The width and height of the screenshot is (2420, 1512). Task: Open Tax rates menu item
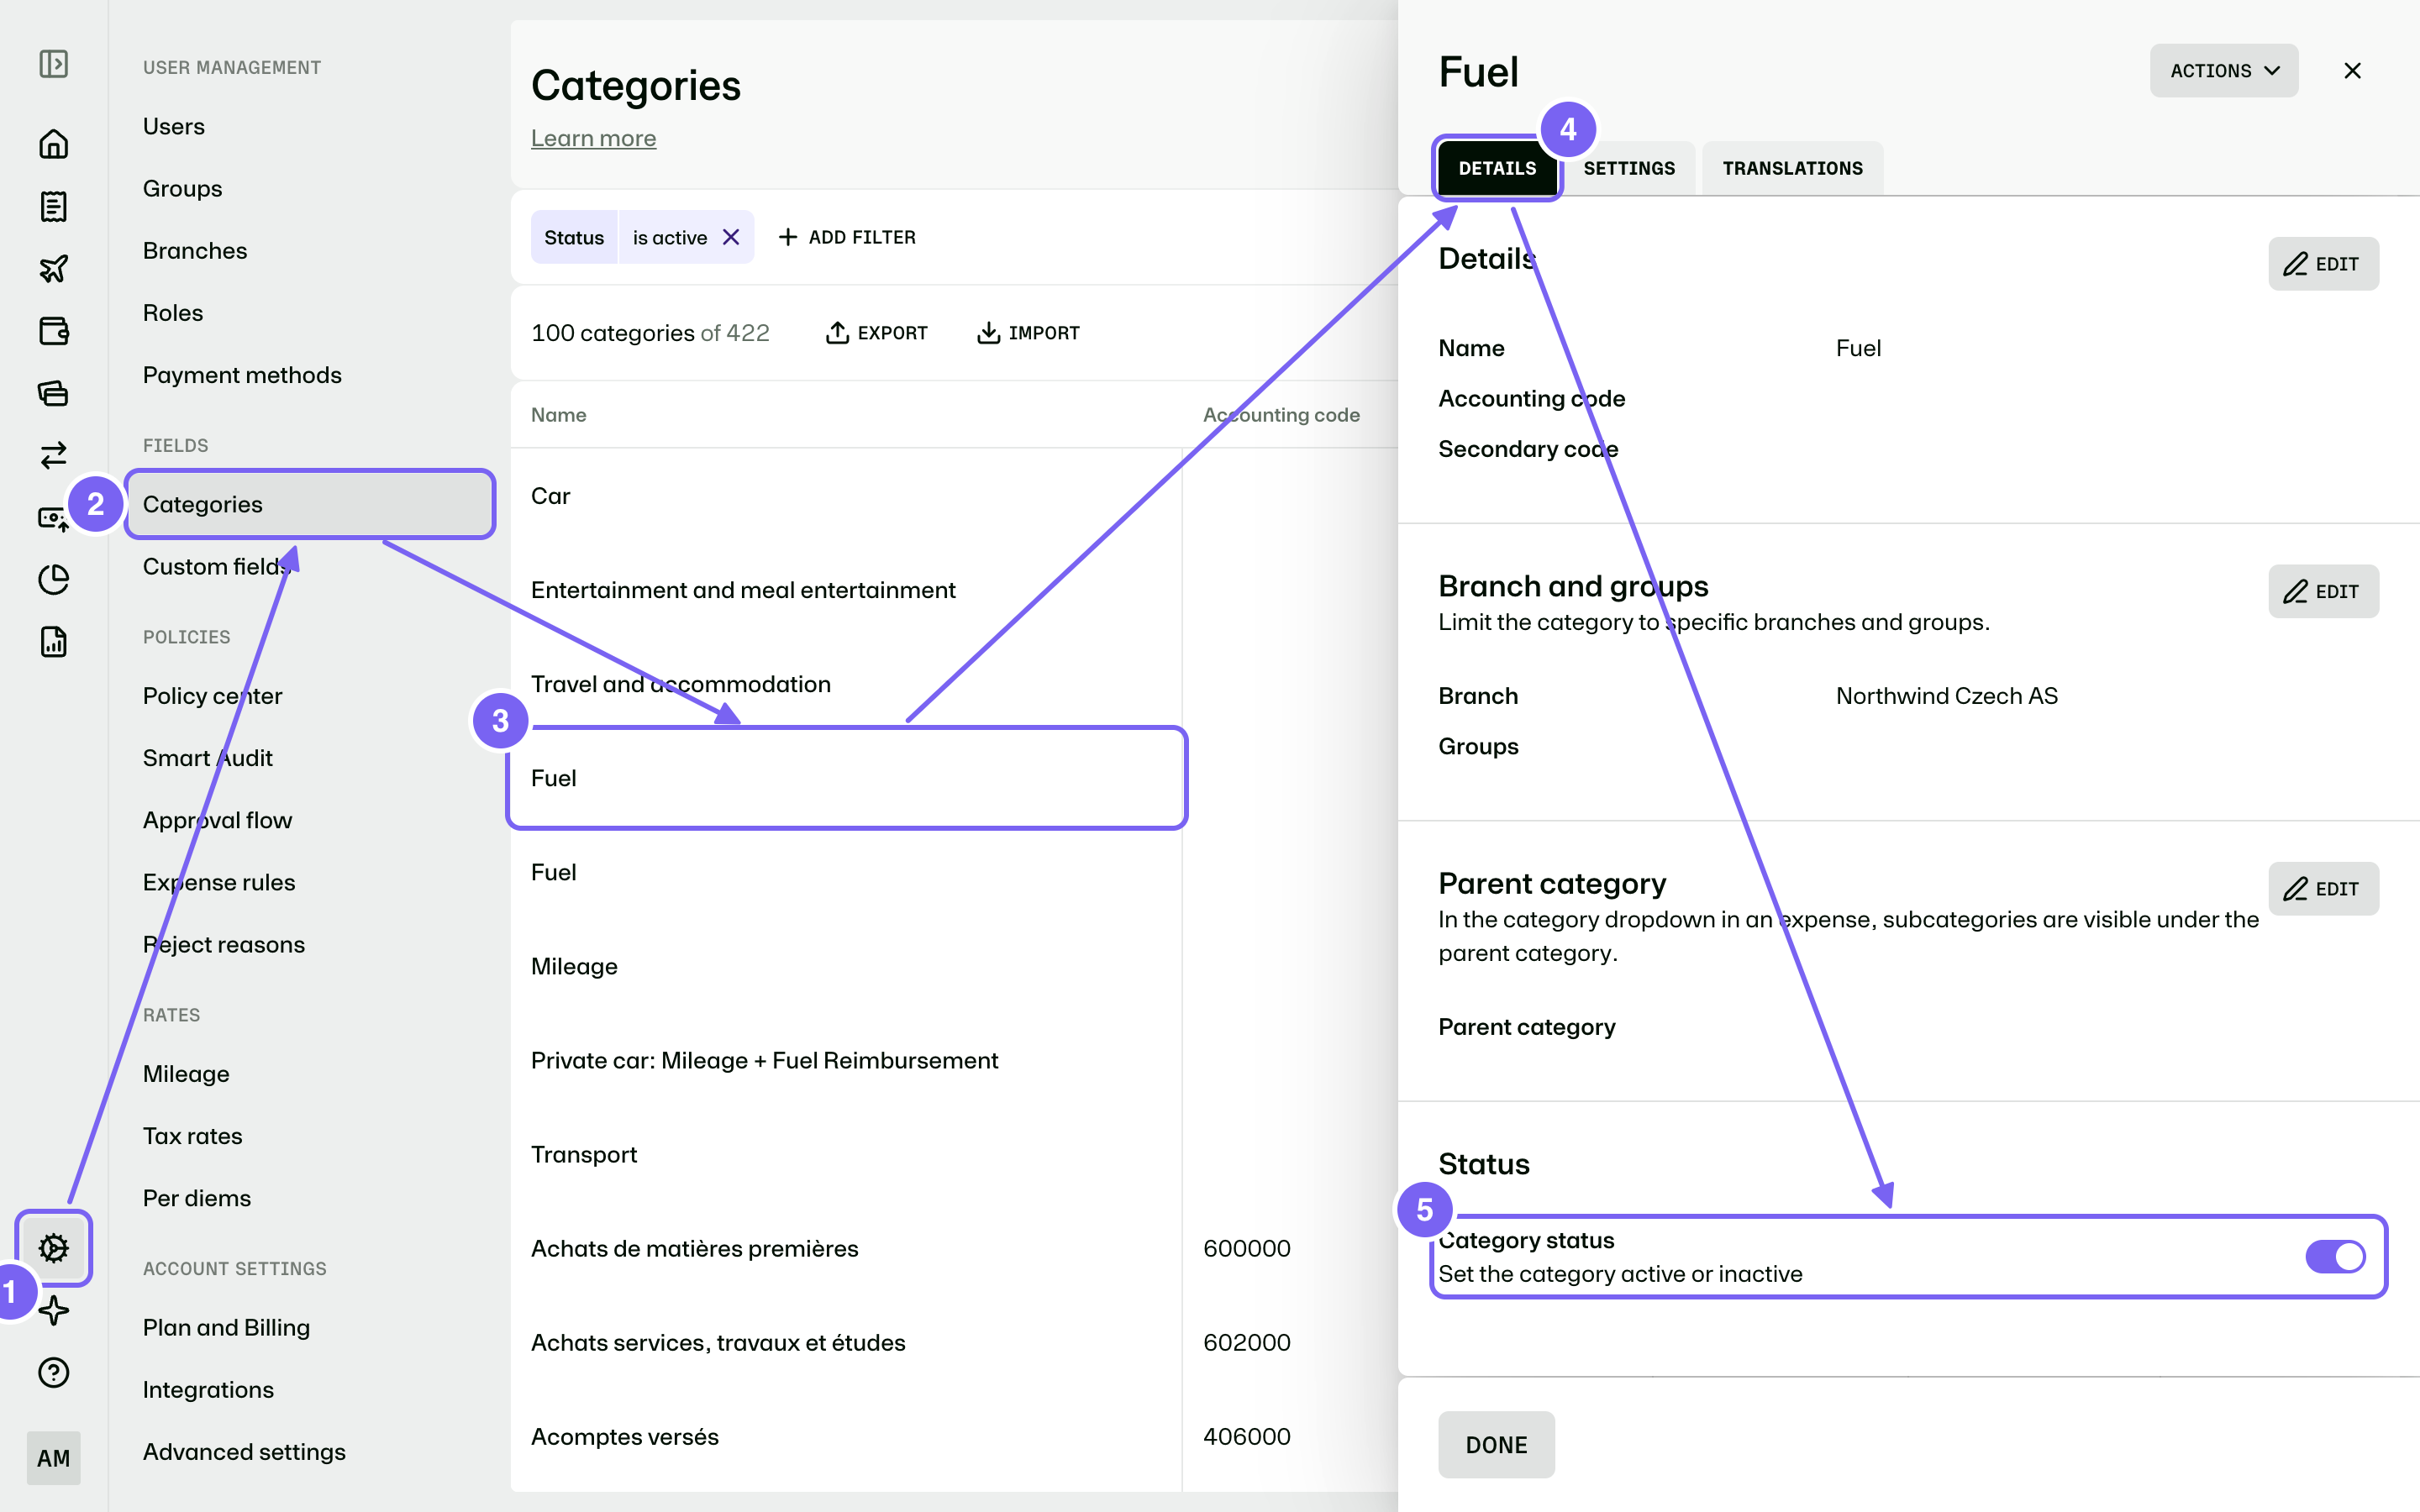193,1136
